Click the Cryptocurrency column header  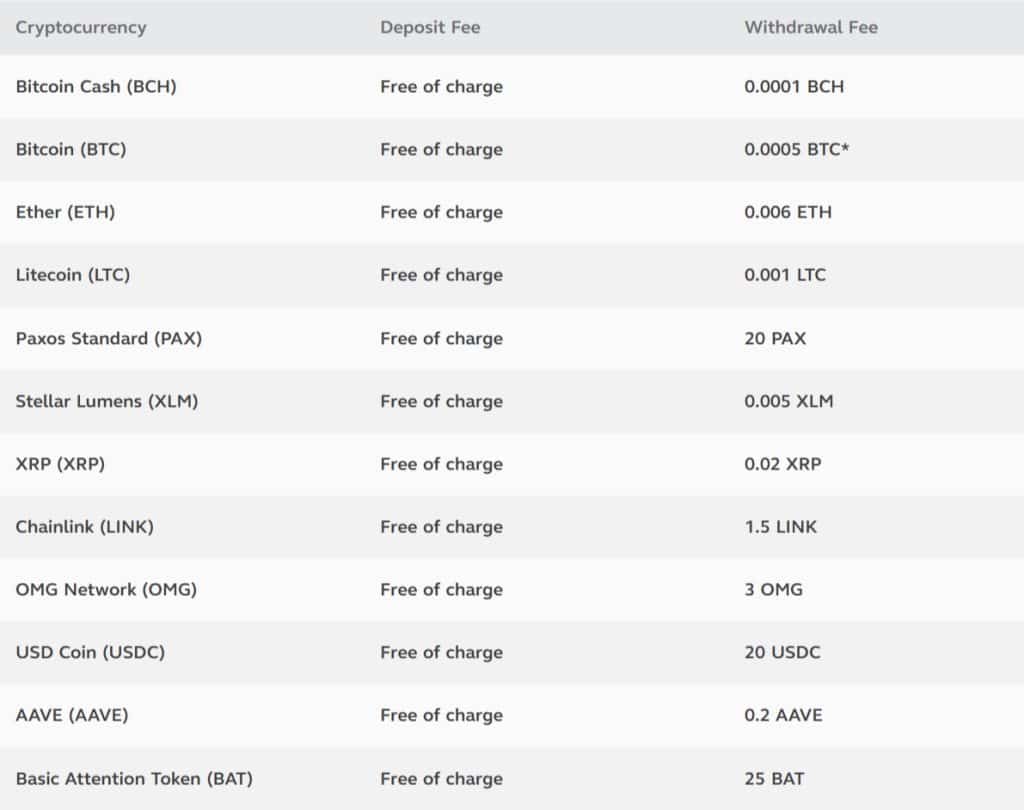(x=81, y=27)
